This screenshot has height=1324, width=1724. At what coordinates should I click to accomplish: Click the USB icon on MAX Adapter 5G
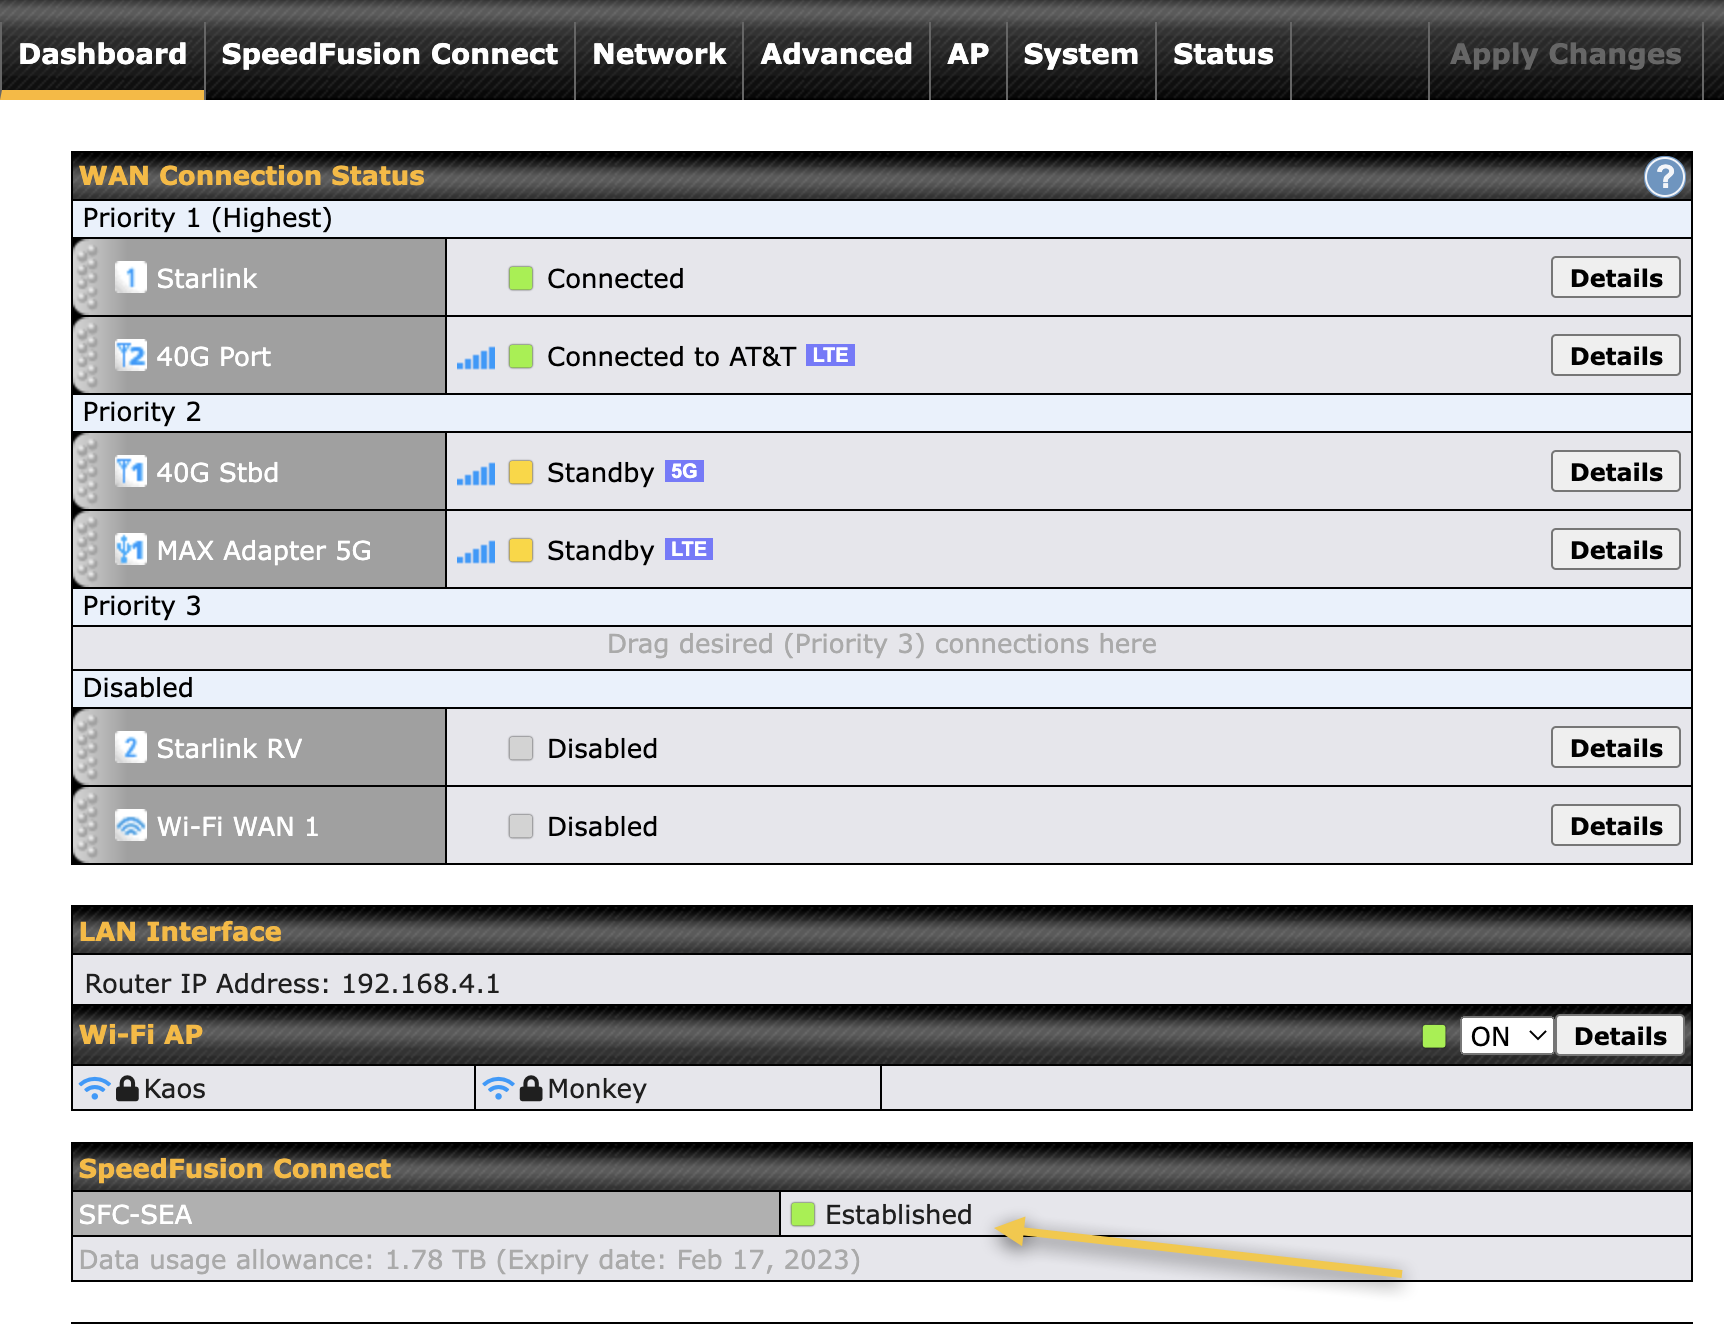129,549
